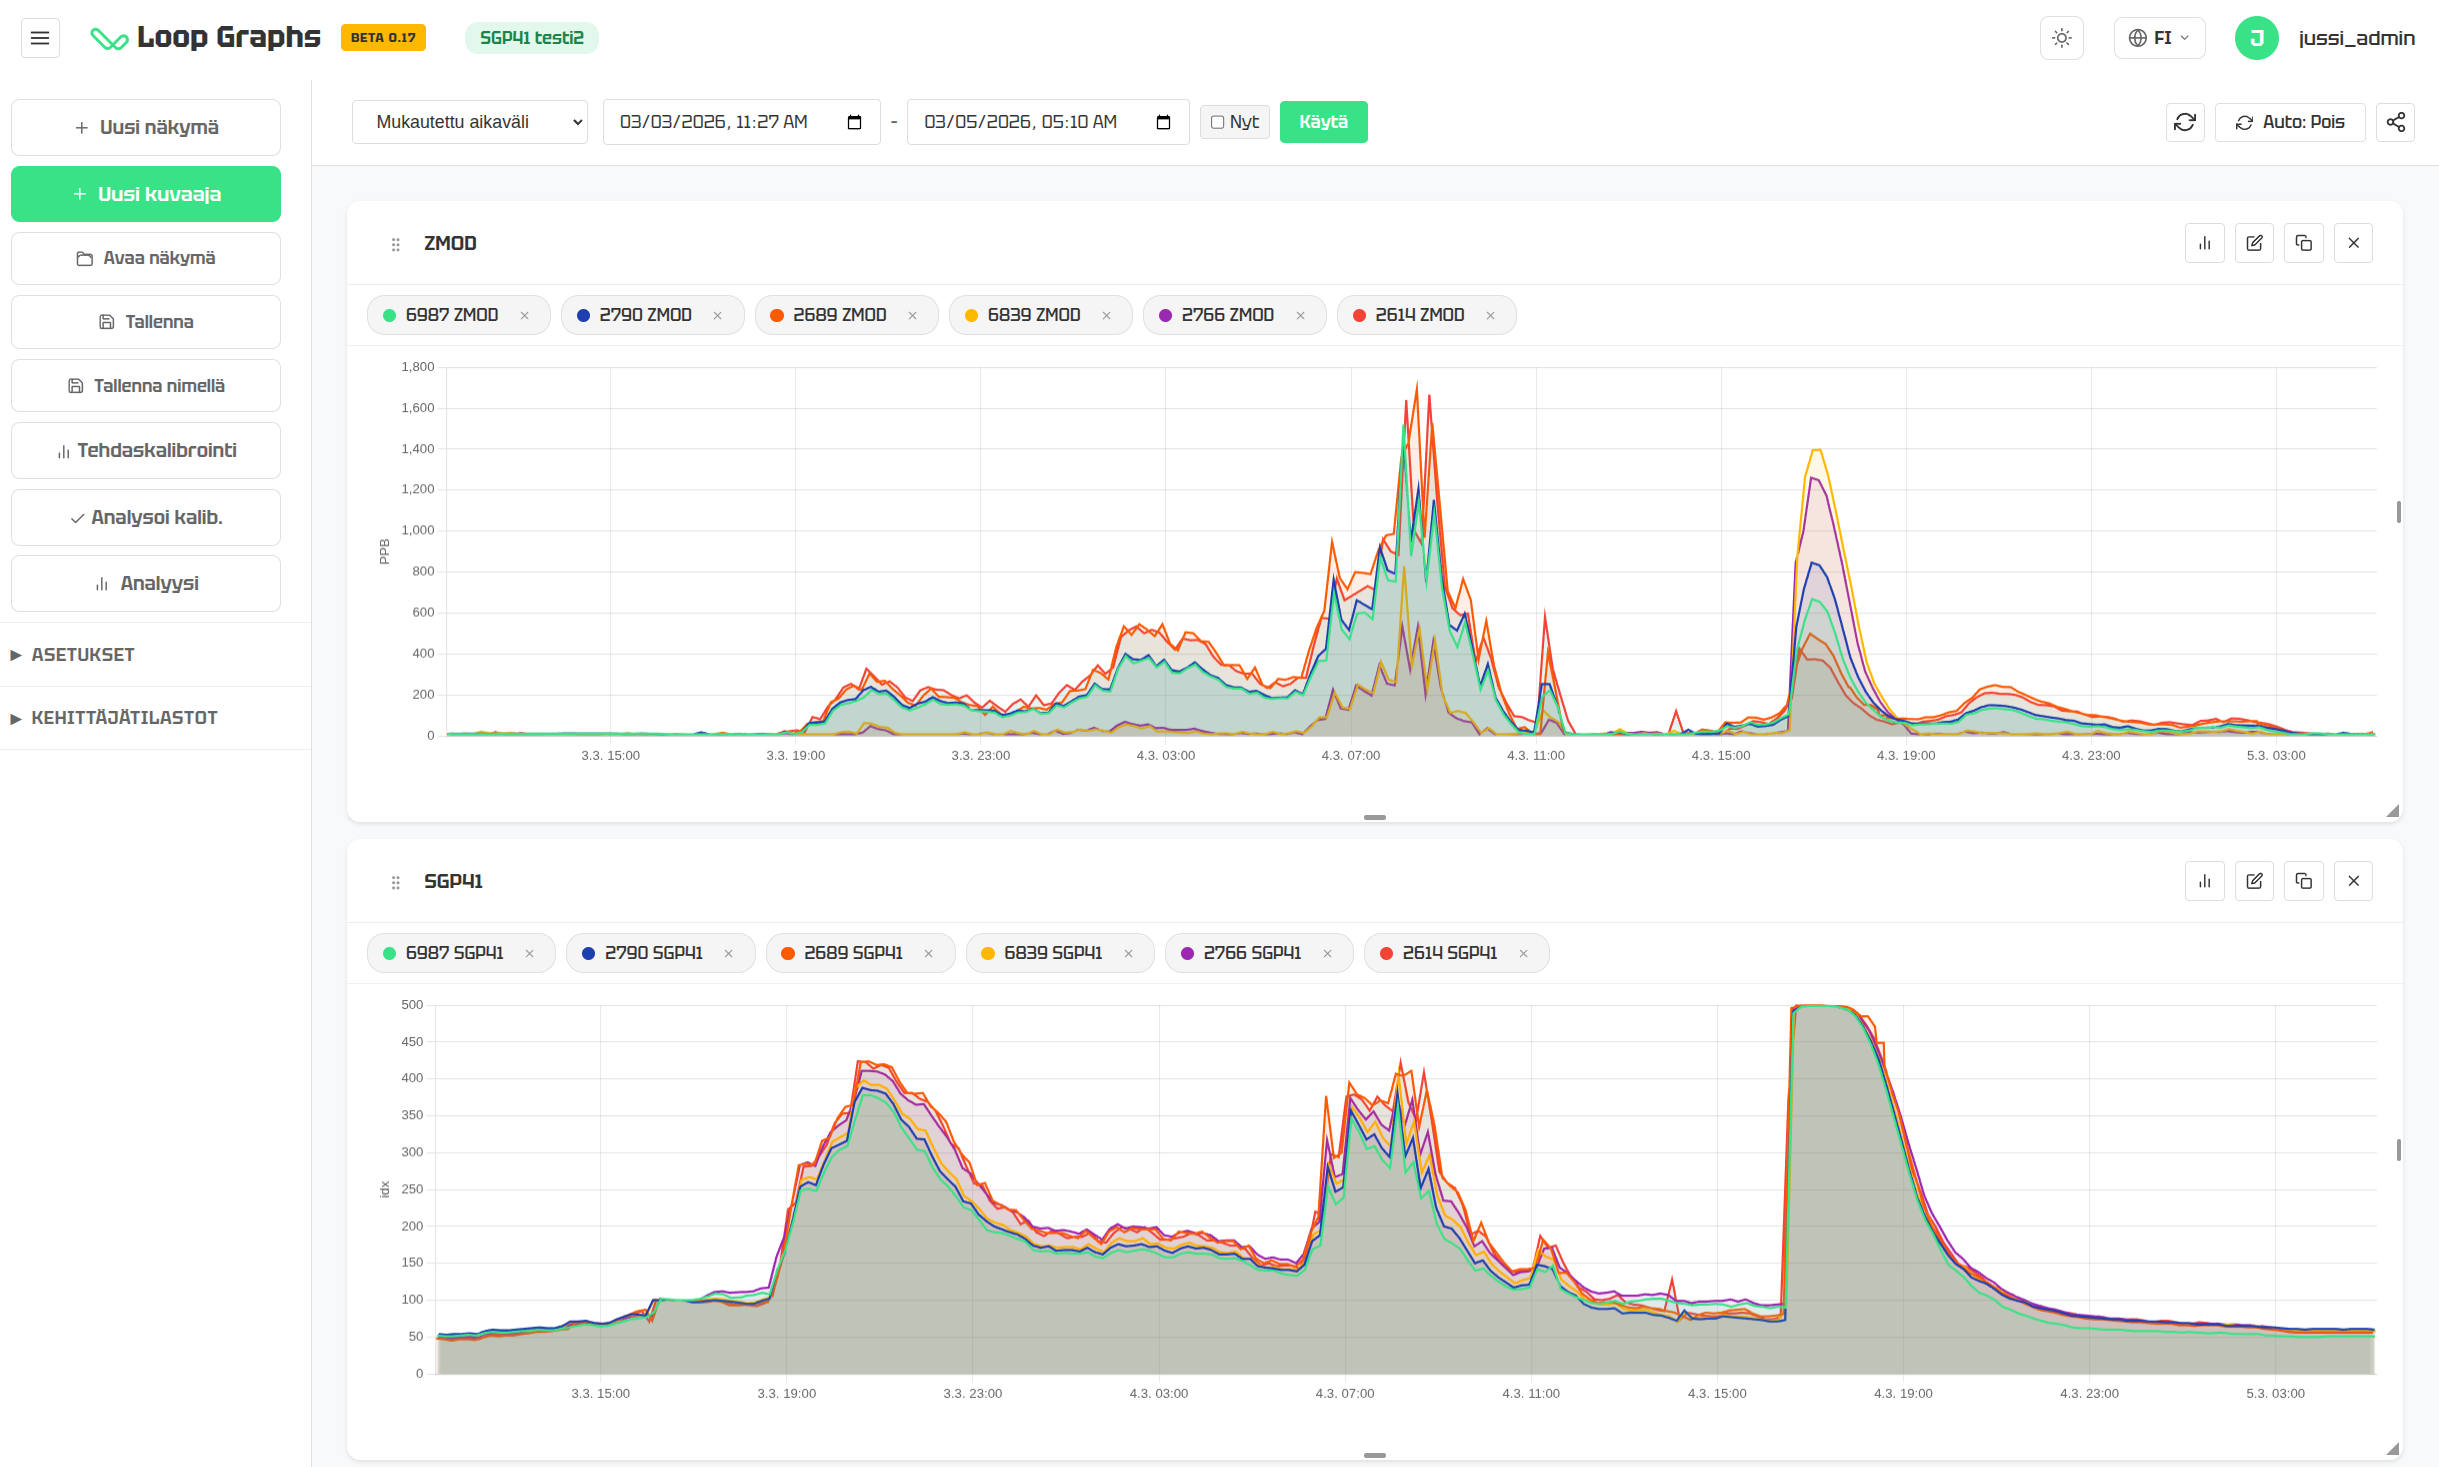The height and width of the screenshot is (1467, 2439).
Task: Expand the ASETUKSET section
Action: click(82, 655)
